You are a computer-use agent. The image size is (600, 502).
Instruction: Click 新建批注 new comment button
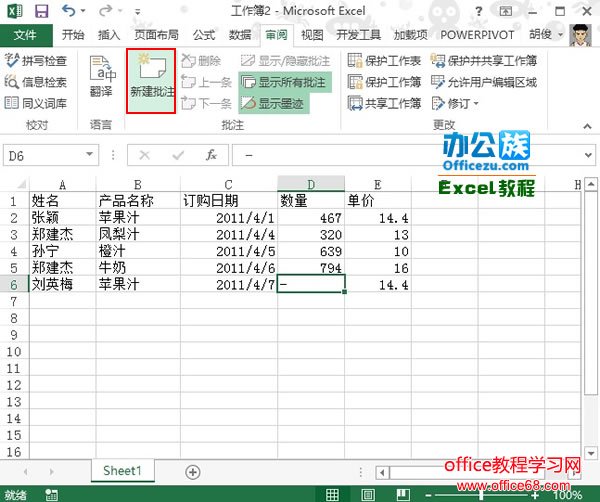point(151,80)
